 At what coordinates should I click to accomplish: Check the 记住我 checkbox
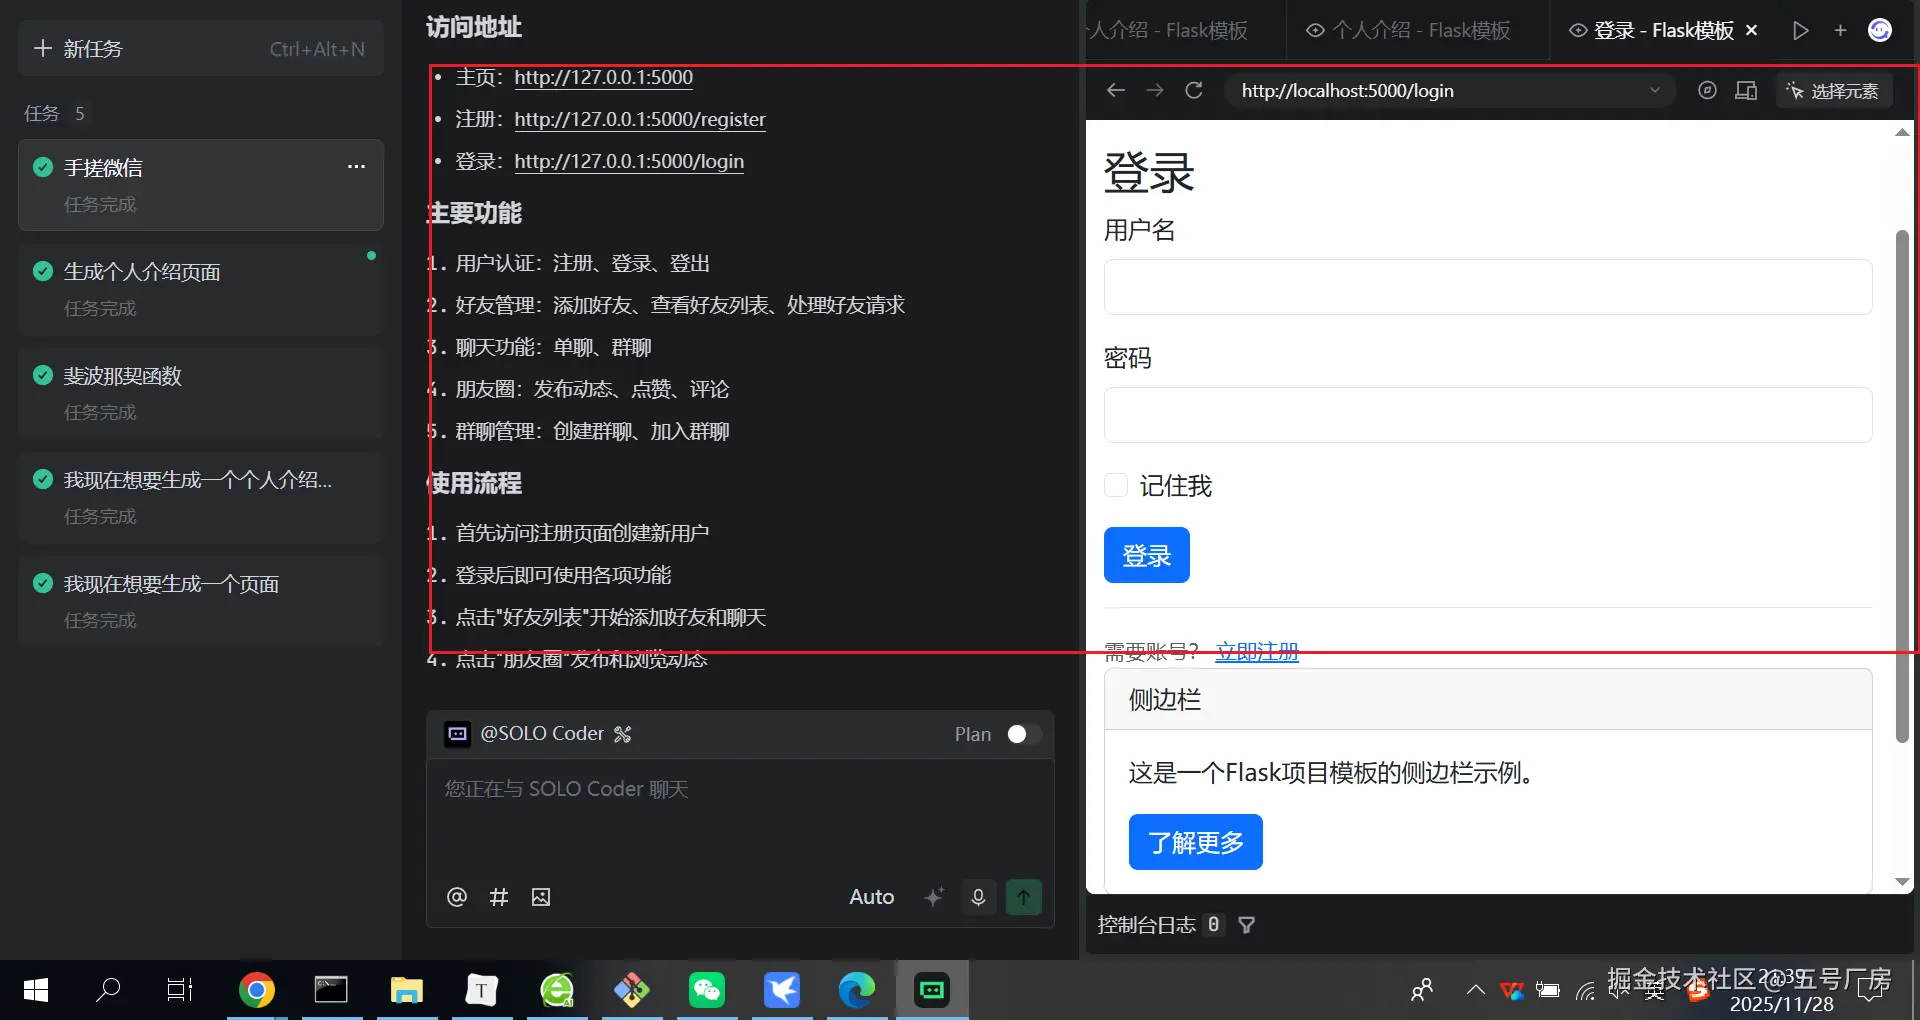click(1116, 486)
